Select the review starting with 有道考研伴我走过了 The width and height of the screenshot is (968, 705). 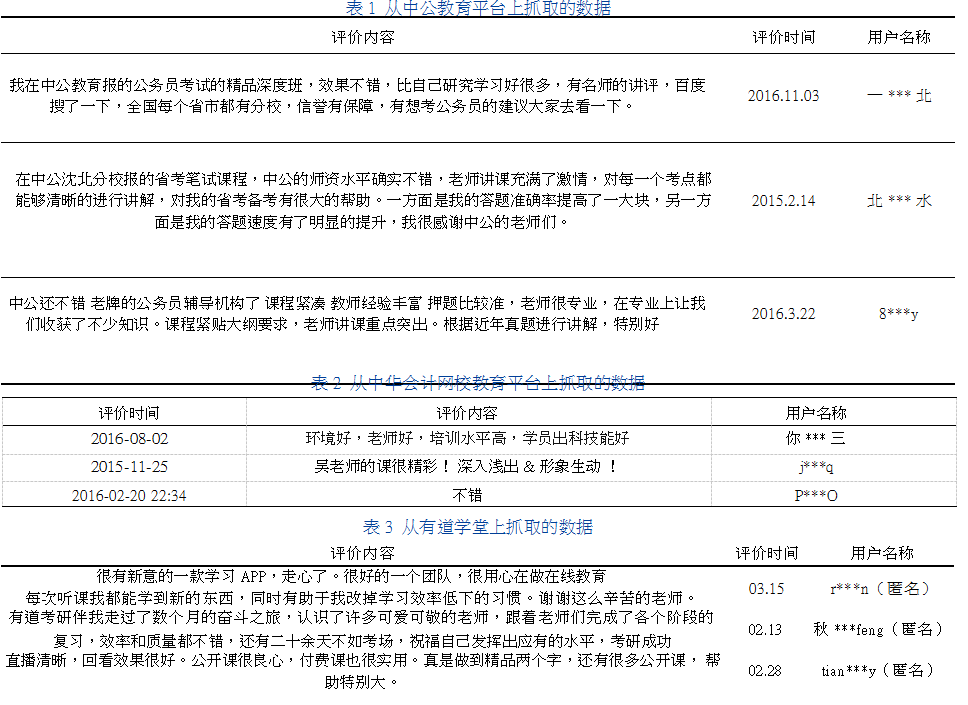pos(361,629)
